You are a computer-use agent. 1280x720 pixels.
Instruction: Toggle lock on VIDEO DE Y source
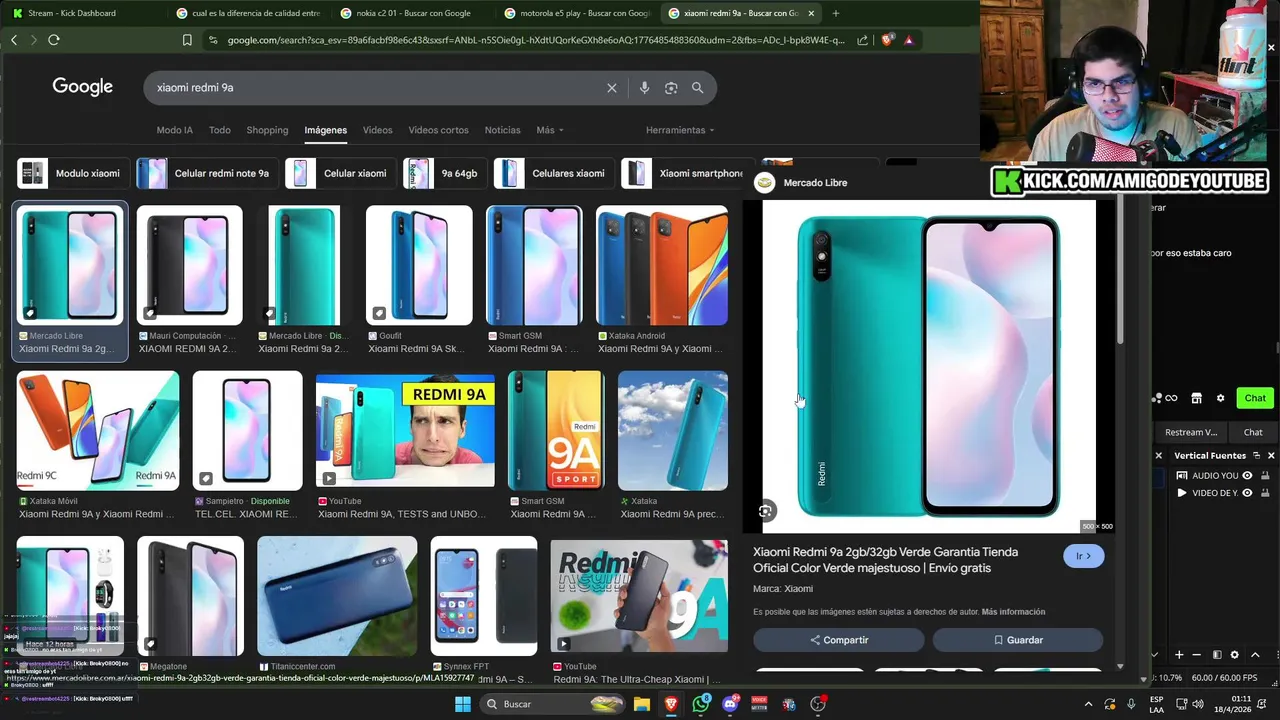[x=1263, y=493]
